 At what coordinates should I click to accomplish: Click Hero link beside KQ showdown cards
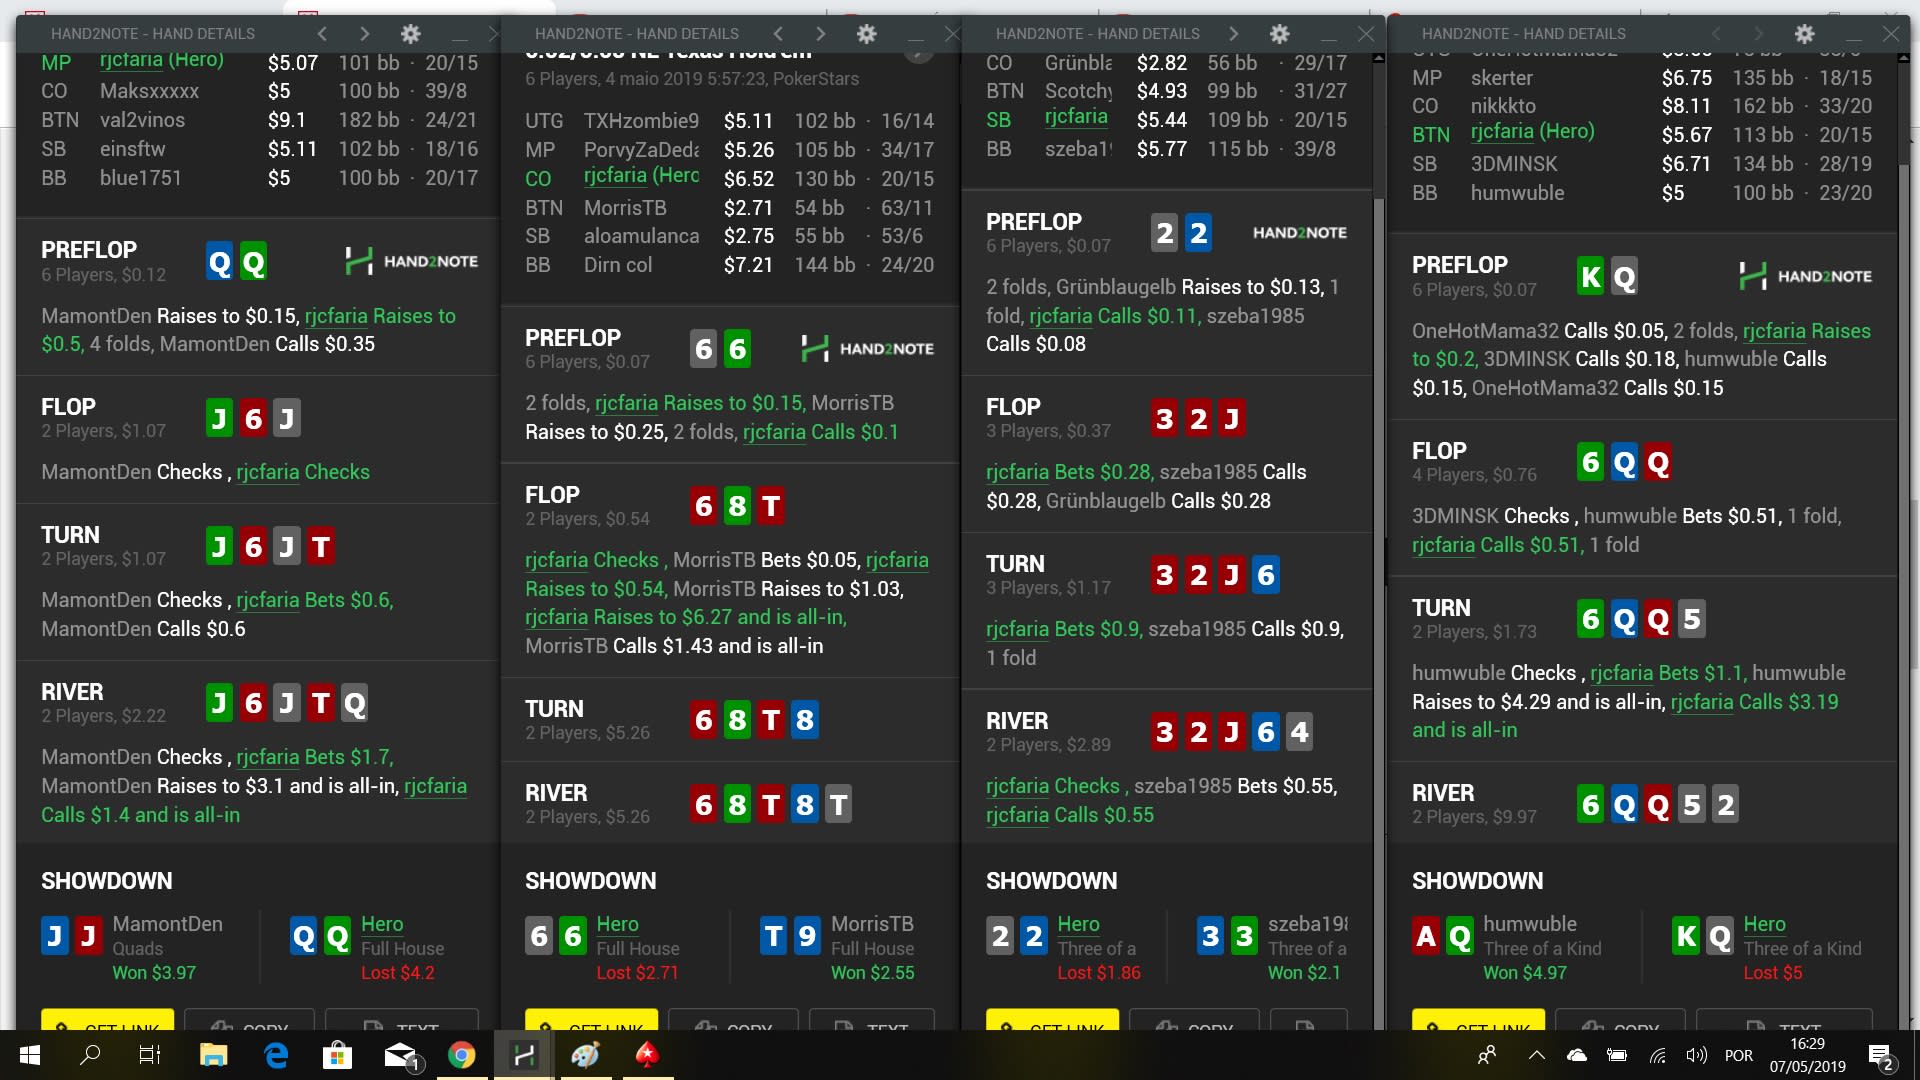[x=1764, y=924]
